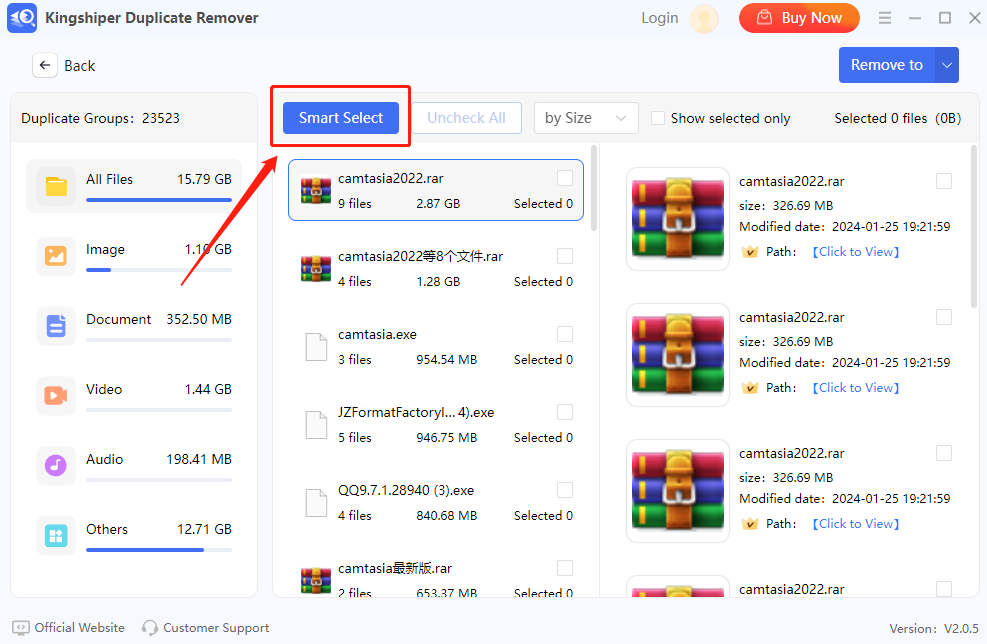Viewport: 987px width, 644px height.
Task: Check the JZFormatFactory group checkbox
Action: [565, 412]
